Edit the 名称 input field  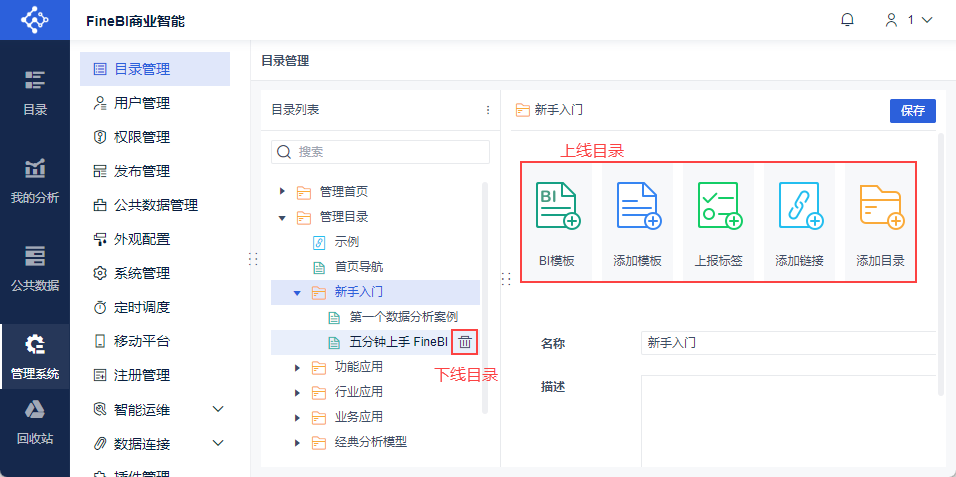[x=788, y=343]
